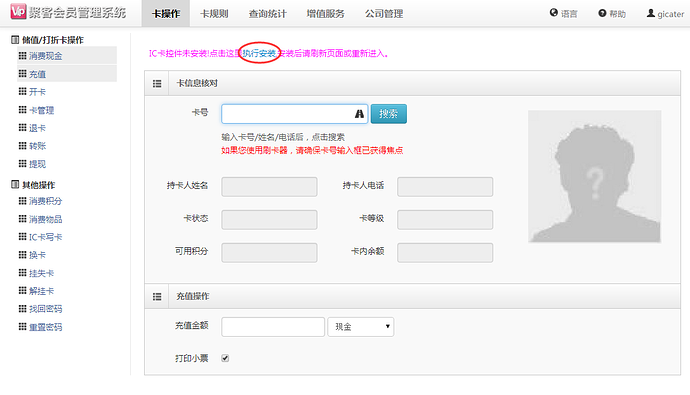The image size is (690, 395).
Task: Open the 公司管理 tab
Action: [384, 14]
